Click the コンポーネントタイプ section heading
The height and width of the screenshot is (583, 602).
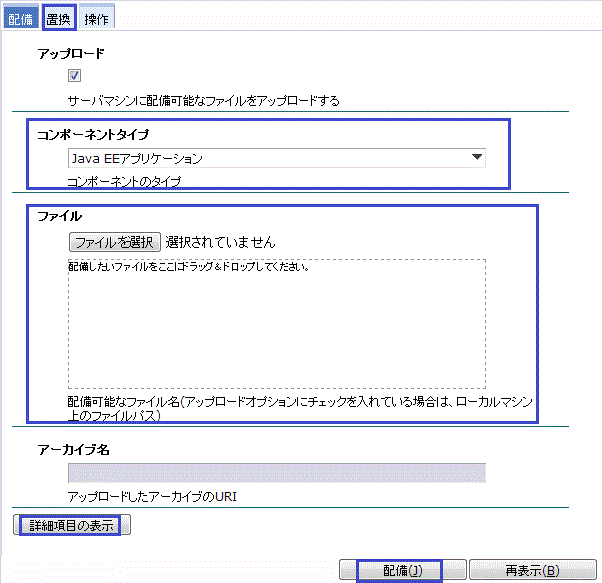pyautogui.click(x=100, y=134)
